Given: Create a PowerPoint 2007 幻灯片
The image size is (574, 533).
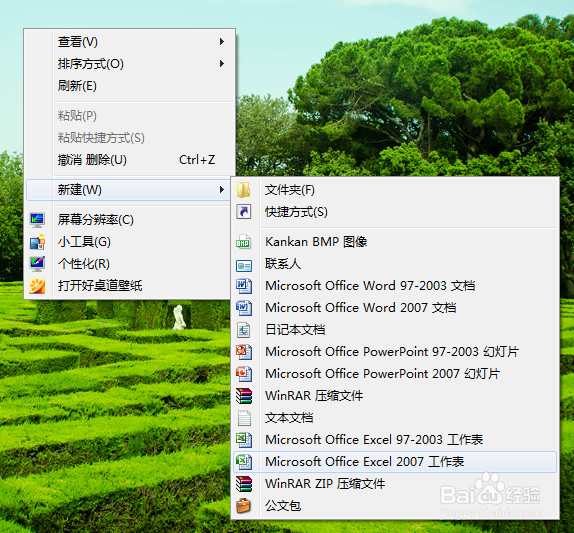Looking at the screenshot, I should click(x=395, y=374).
